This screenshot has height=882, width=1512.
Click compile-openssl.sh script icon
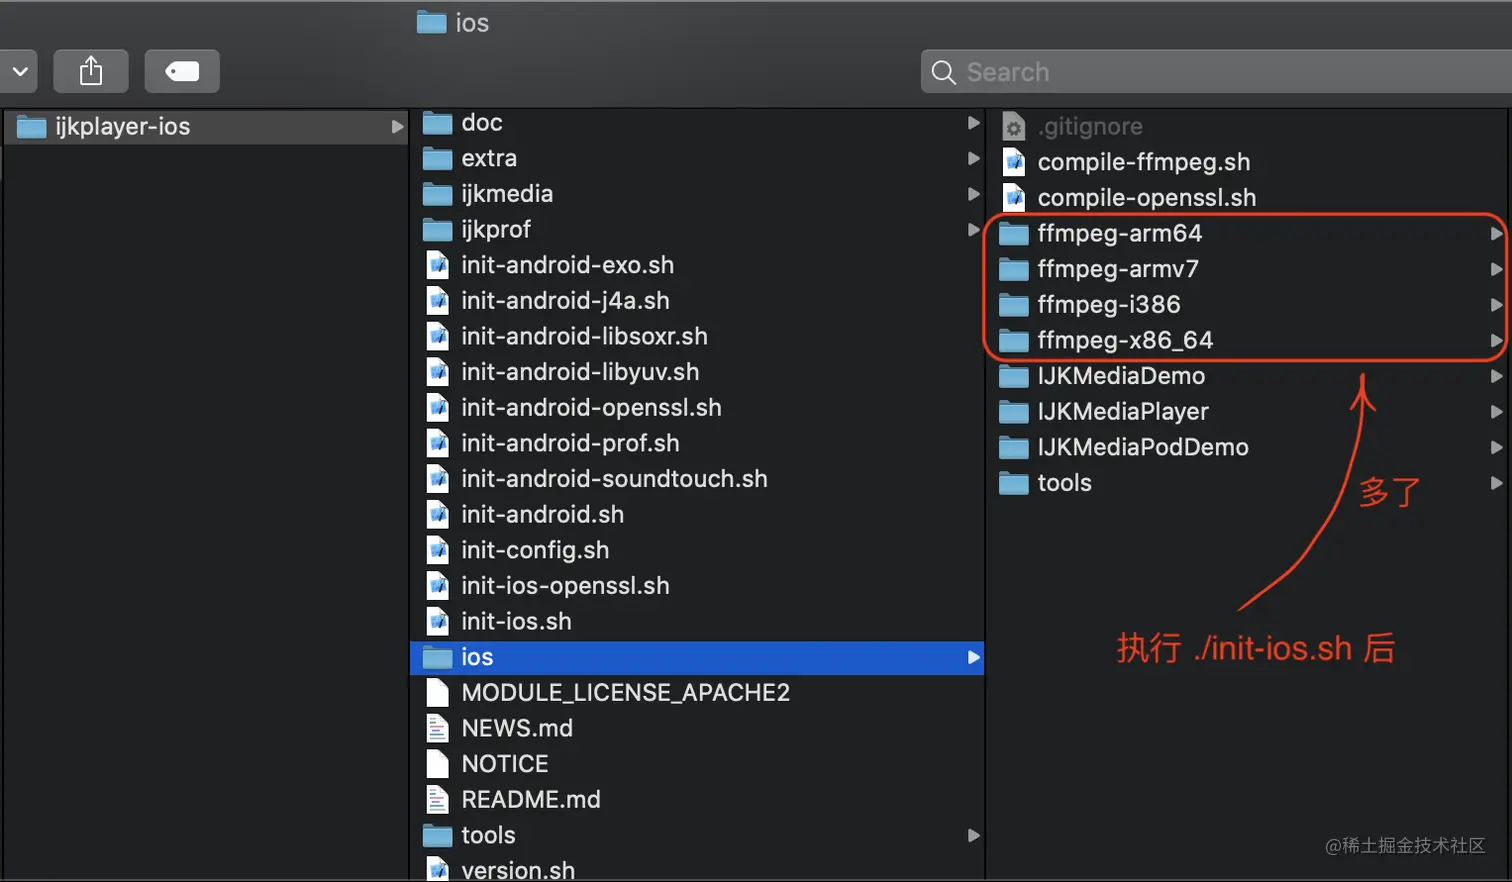(x=1013, y=198)
